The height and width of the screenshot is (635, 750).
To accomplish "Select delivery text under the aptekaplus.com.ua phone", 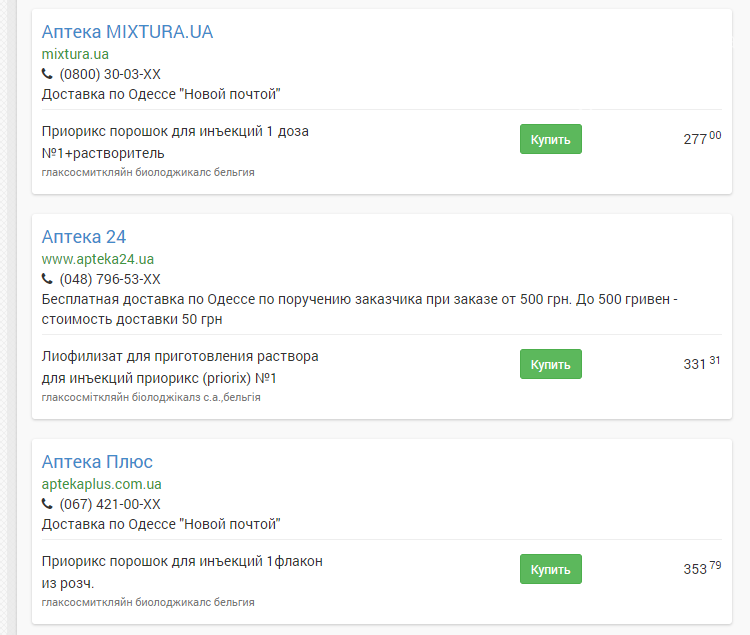I will (161, 524).
